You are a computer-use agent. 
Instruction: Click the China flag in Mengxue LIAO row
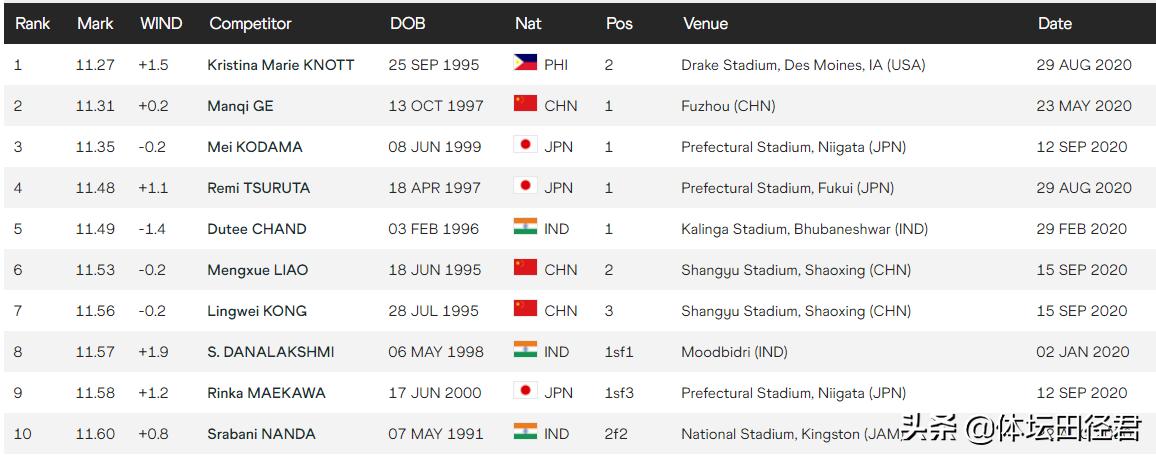(525, 268)
